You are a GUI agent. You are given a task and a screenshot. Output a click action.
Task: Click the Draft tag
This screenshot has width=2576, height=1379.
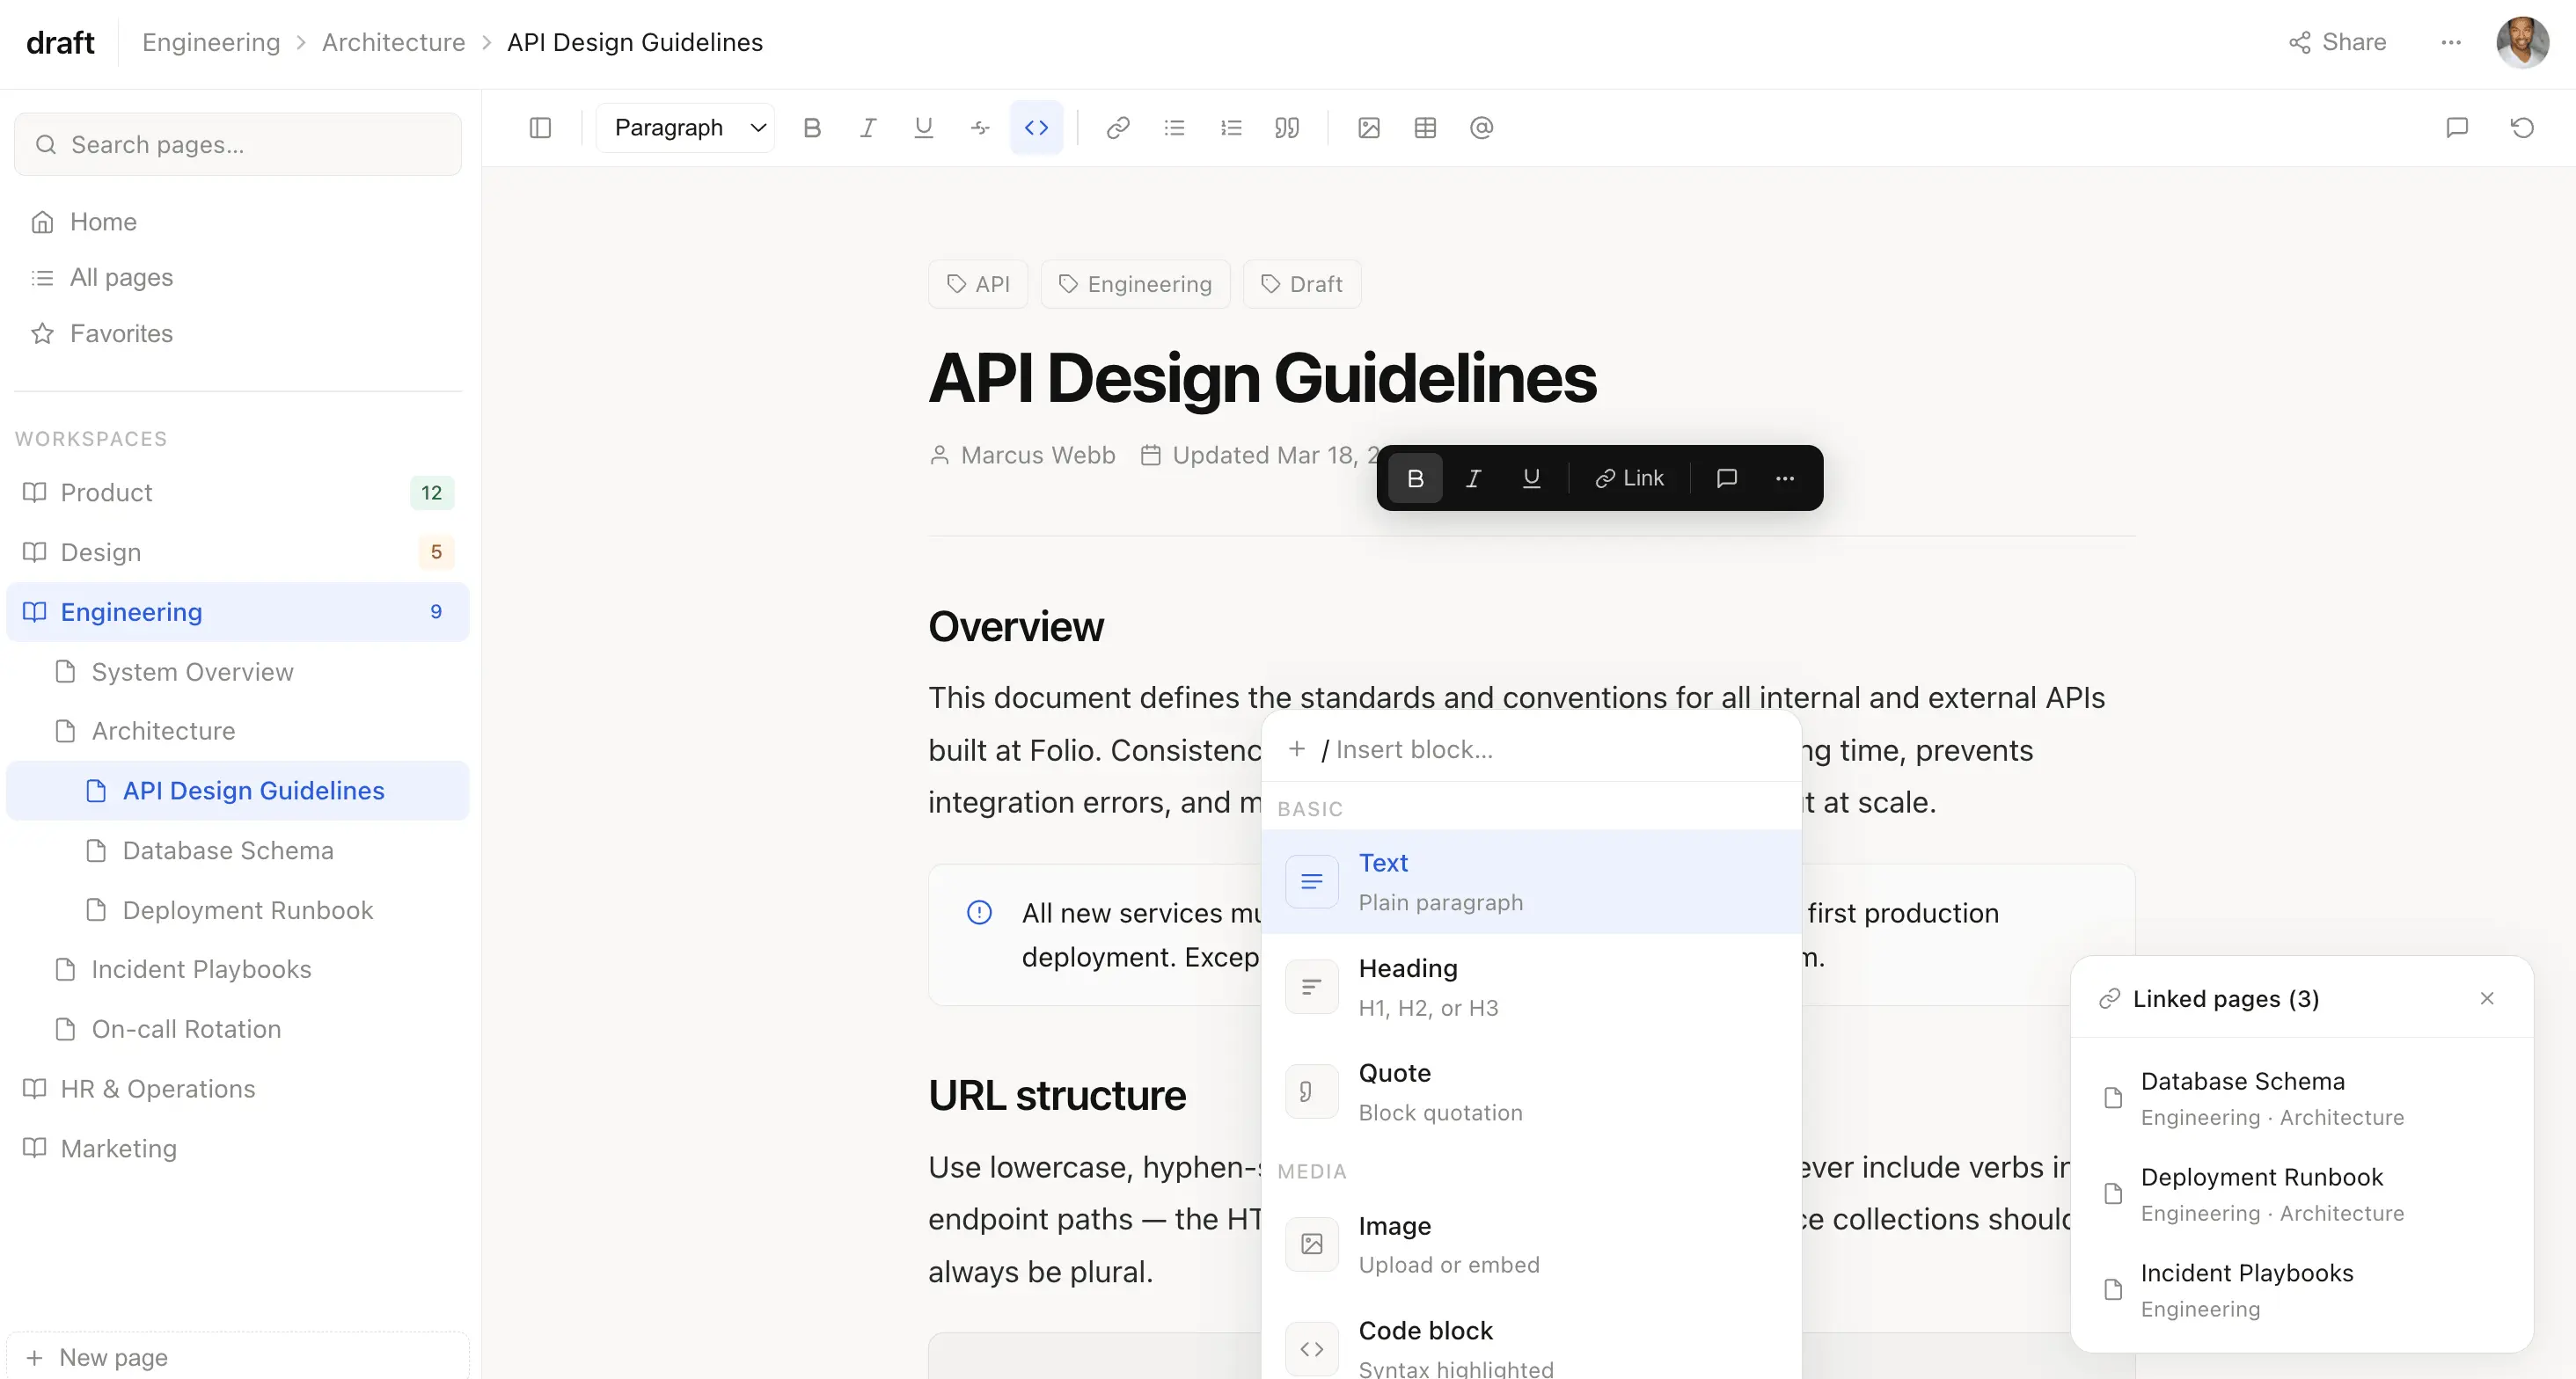pyautogui.click(x=1302, y=284)
